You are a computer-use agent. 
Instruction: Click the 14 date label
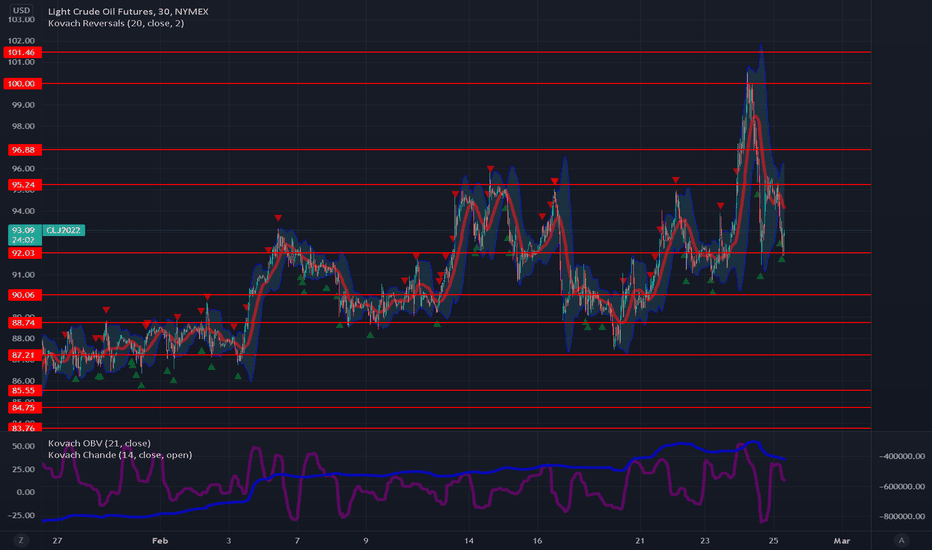point(469,540)
